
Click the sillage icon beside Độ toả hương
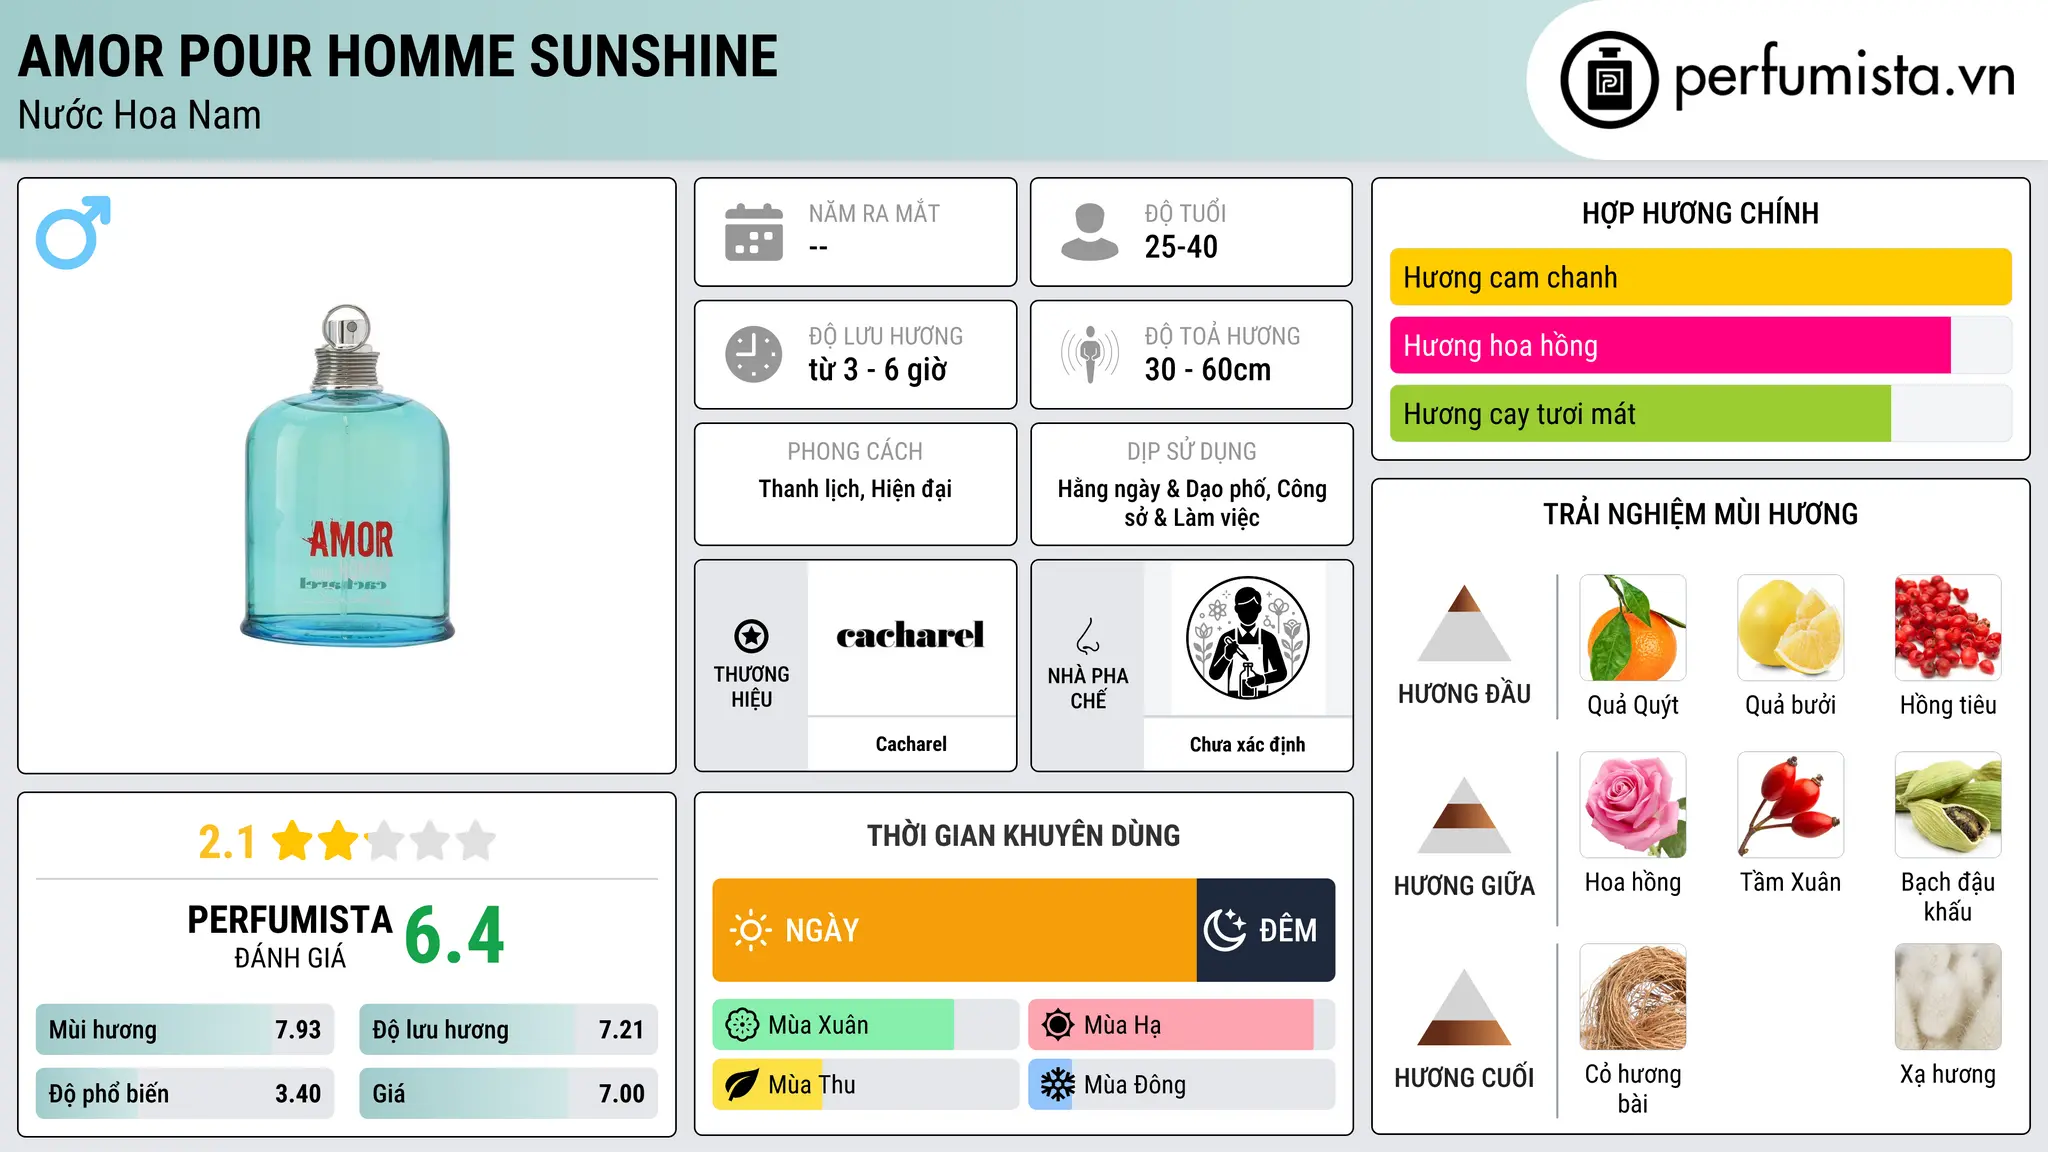click(1089, 354)
